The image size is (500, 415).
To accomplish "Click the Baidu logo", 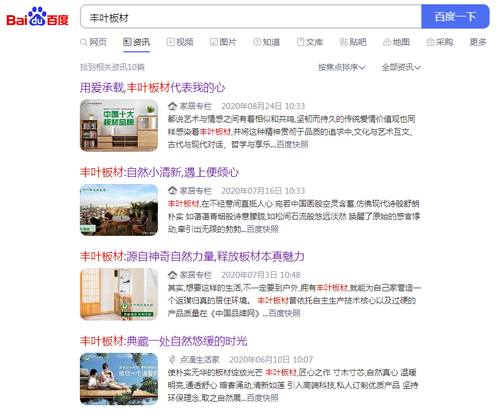I will point(37,16).
